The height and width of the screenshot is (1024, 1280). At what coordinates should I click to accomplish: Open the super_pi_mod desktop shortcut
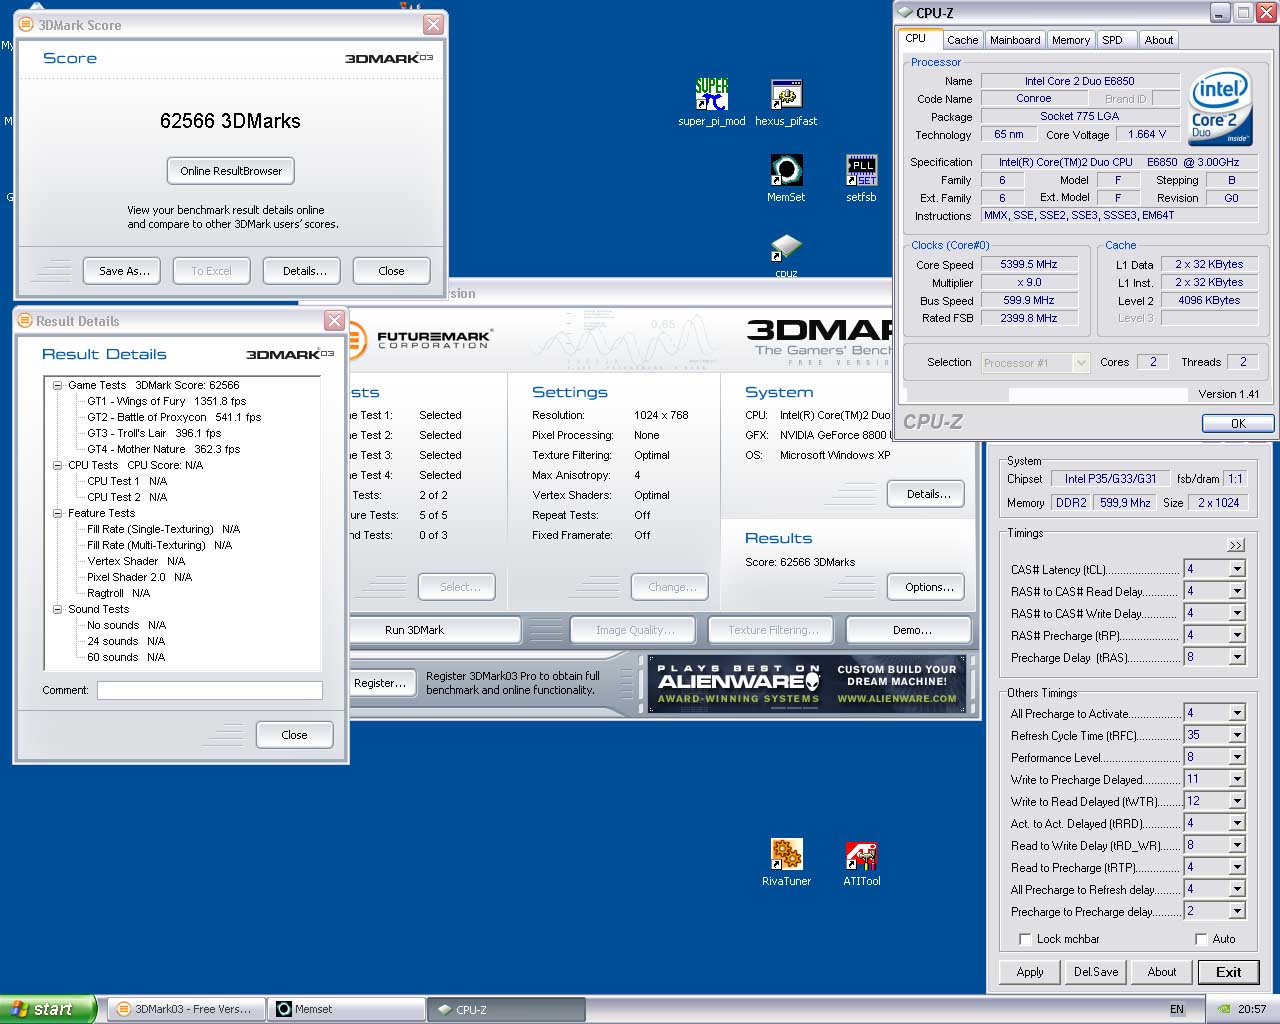pos(712,102)
